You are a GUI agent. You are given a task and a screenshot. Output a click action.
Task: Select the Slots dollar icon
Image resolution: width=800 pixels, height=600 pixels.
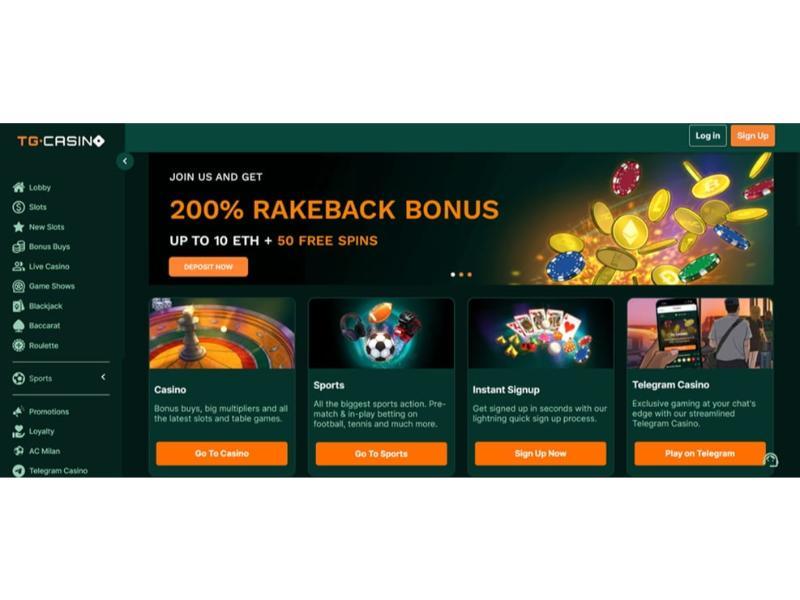(19, 207)
